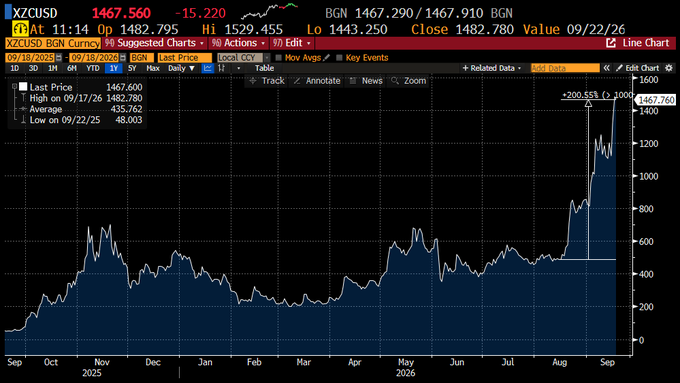Image resolution: width=680 pixels, height=383 pixels.
Task: Click the Add Data input field
Action: tap(565, 68)
